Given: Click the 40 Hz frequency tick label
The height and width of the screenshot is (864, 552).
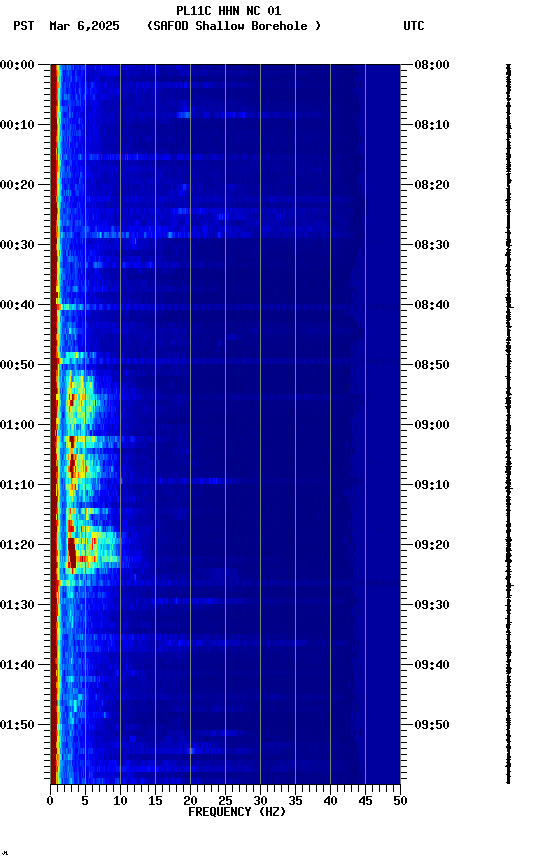Looking at the screenshot, I should [330, 801].
